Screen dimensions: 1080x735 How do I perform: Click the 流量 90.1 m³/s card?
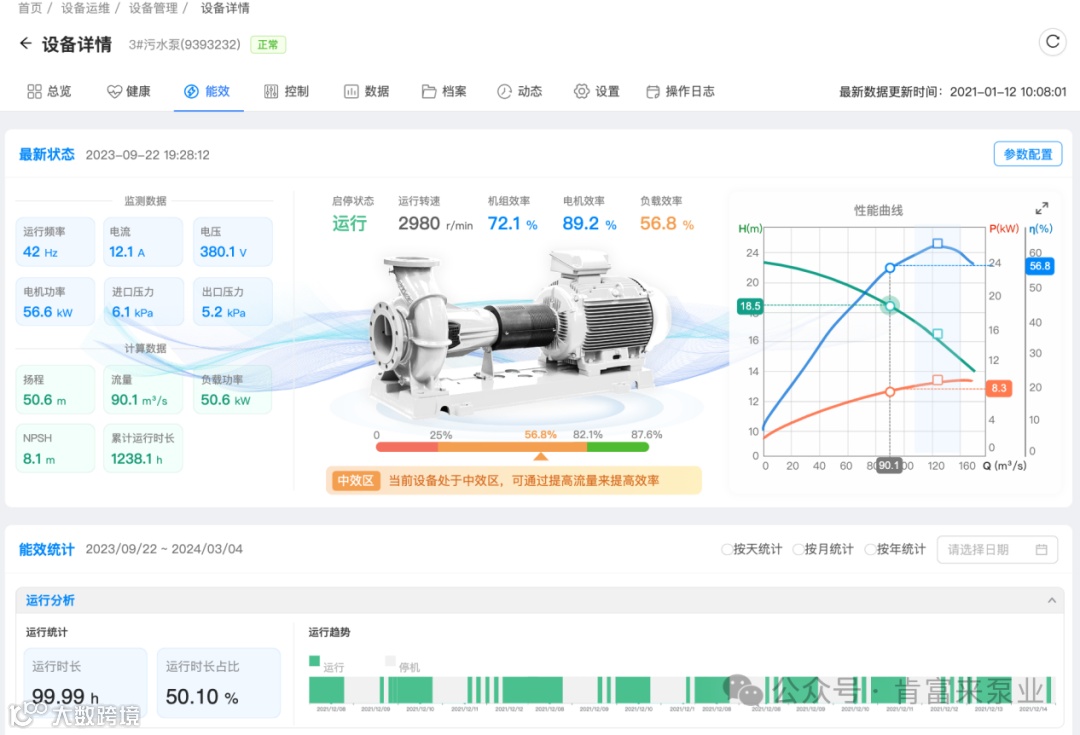pos(143,389)
